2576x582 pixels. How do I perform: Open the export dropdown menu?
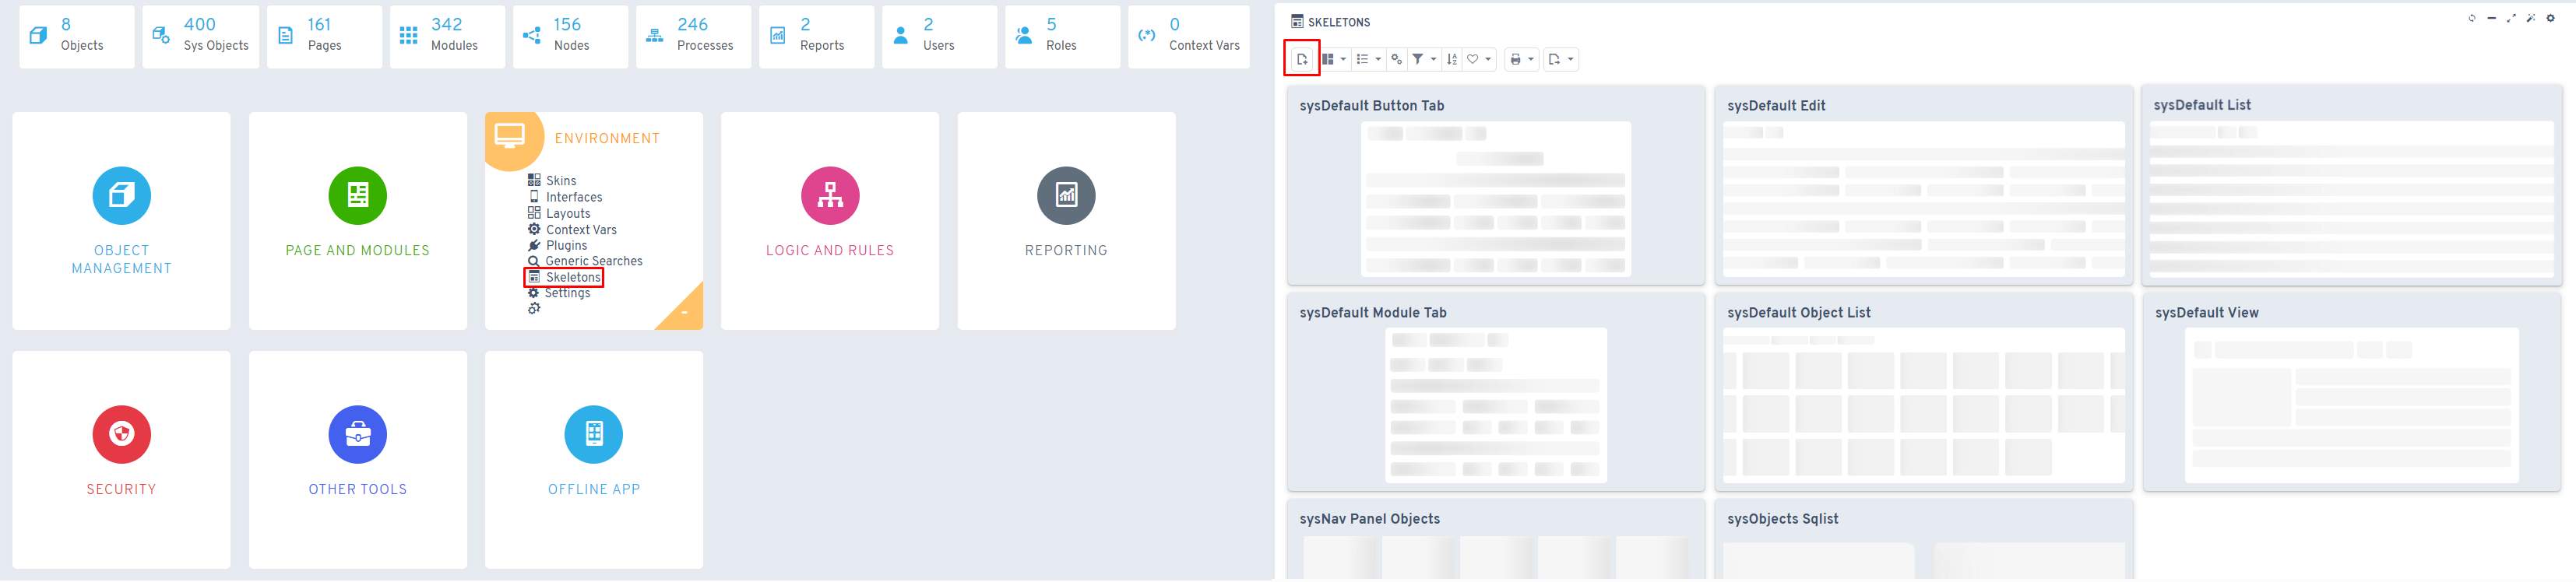pyautogui.click(x=1560, y=59)
